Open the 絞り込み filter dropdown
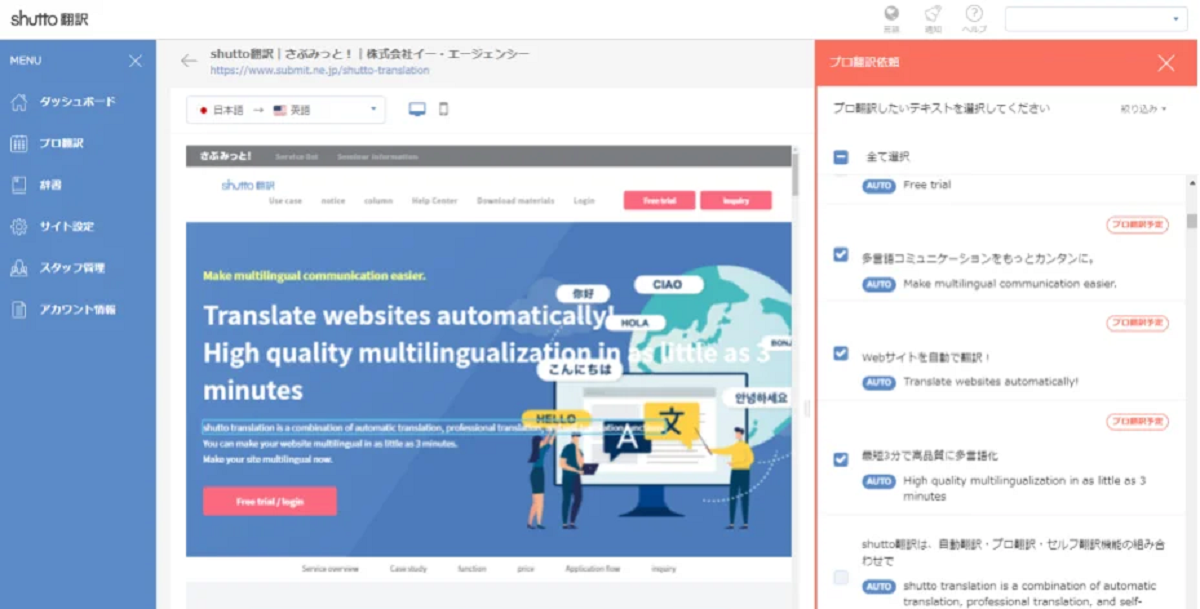The width and height of the screenshot is (1200, 609). [x=1144, y=109]
